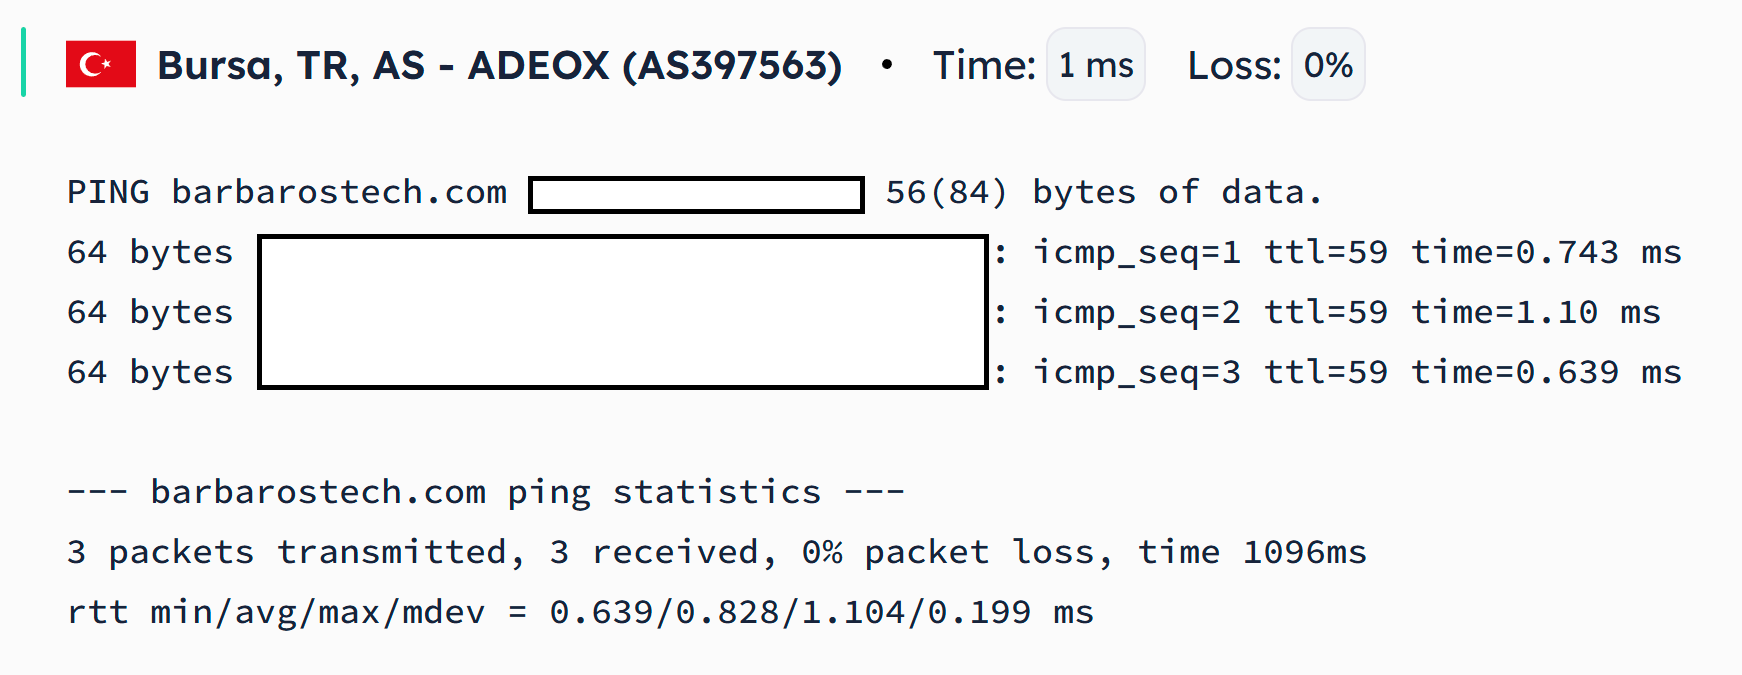Viewport: 1742px width, 675px height.
Task: Click the first 64 bytes text
Action: click(150, 252)
